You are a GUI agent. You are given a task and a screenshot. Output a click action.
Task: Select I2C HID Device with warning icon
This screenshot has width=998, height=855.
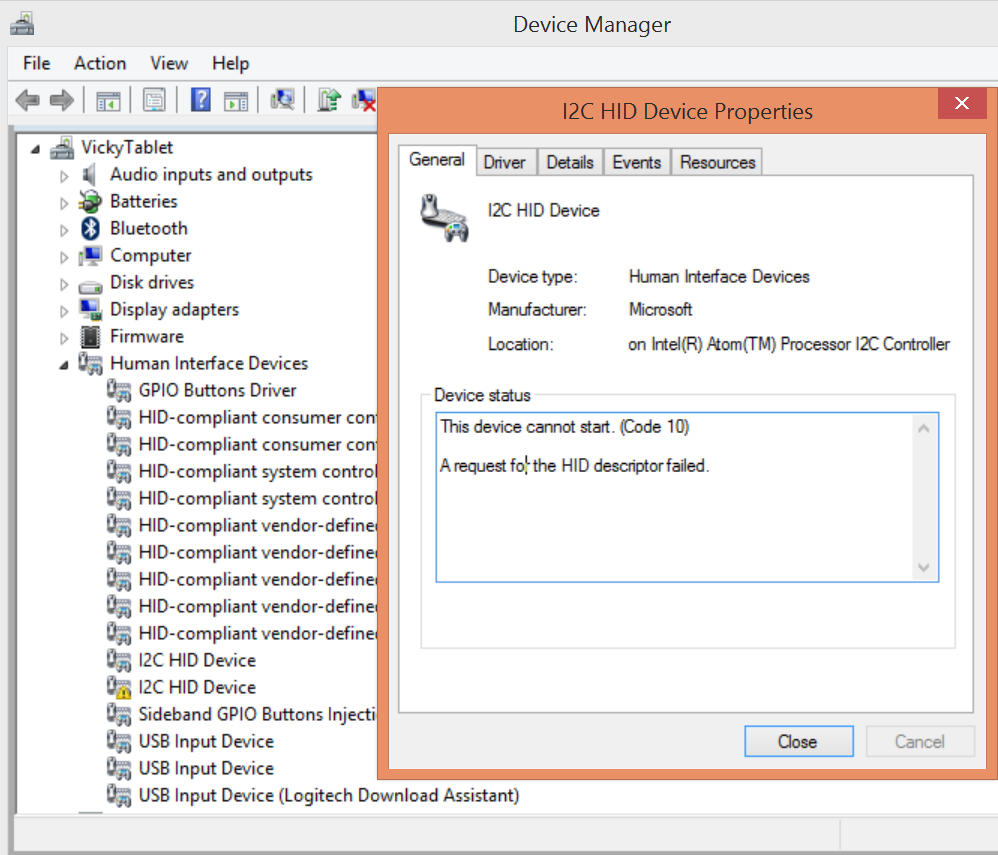(x=196, y=687)
